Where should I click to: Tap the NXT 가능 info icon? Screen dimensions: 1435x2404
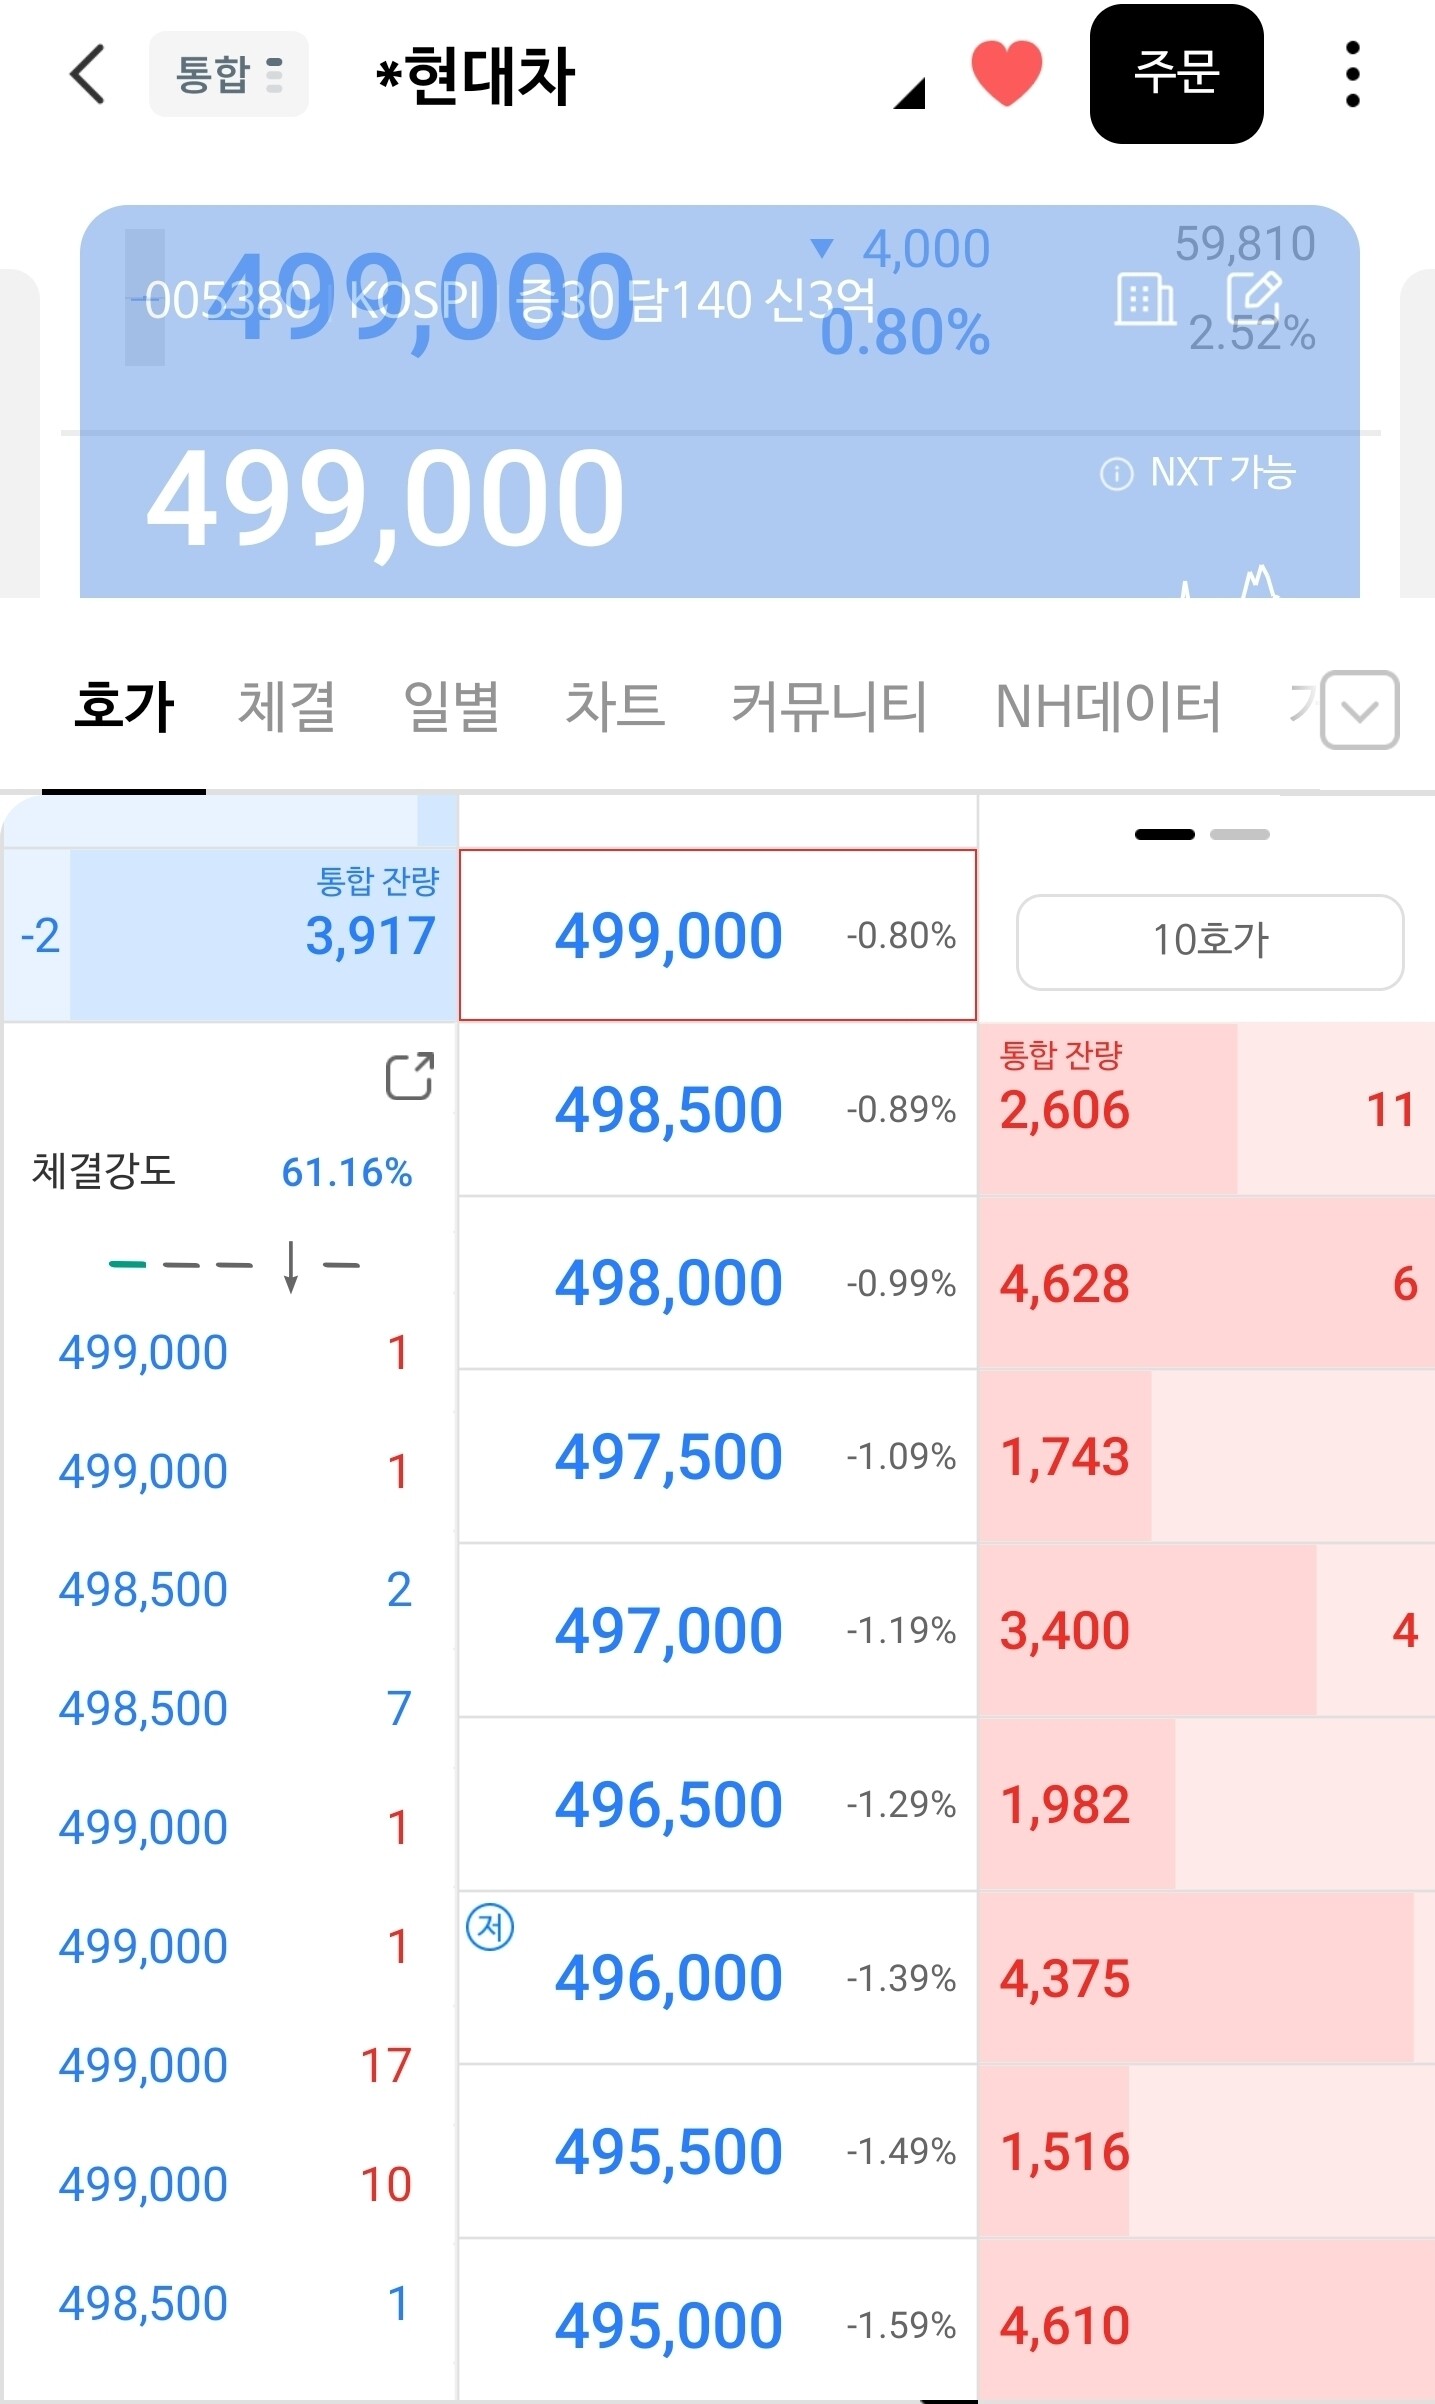[x=1116, y=473]
